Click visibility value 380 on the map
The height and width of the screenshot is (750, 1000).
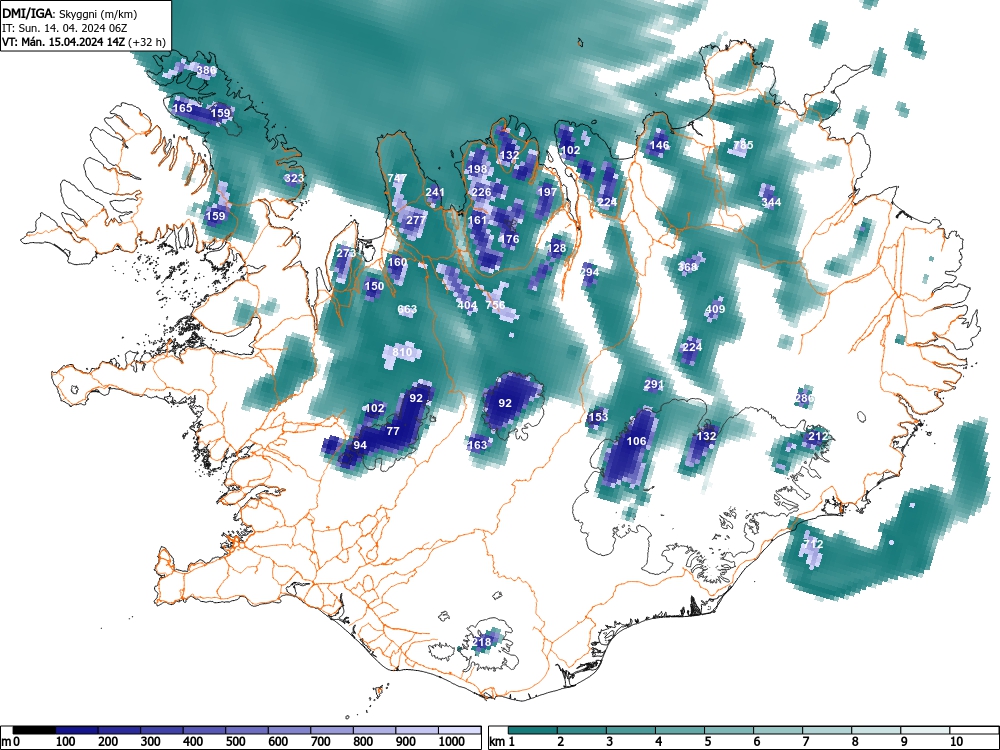coord(206,70)
